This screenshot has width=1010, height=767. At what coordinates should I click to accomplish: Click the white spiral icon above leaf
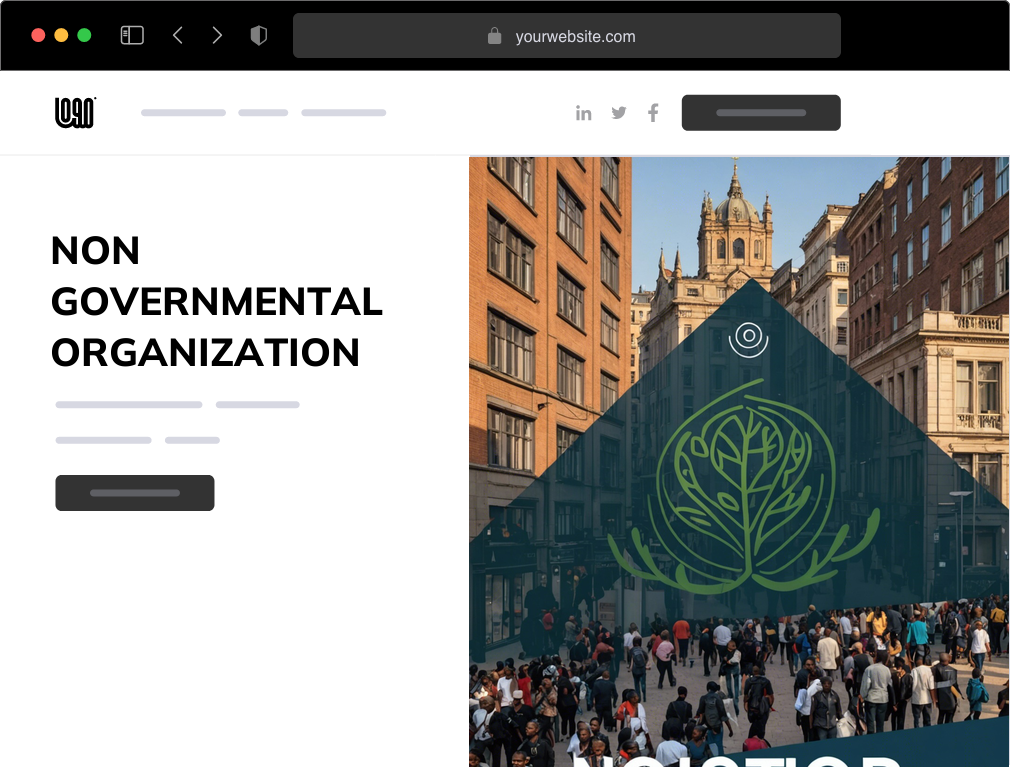tap(748, 338)
